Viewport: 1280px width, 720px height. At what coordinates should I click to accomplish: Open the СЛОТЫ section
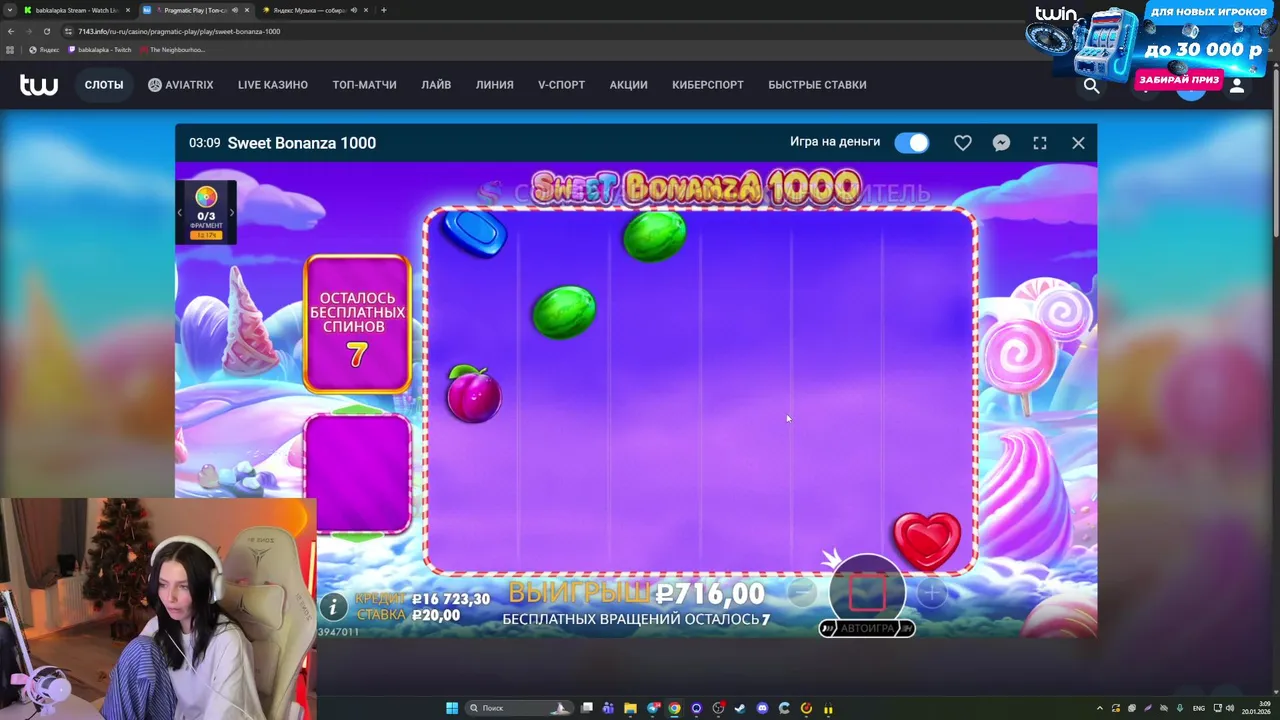(x=104, y=85)
